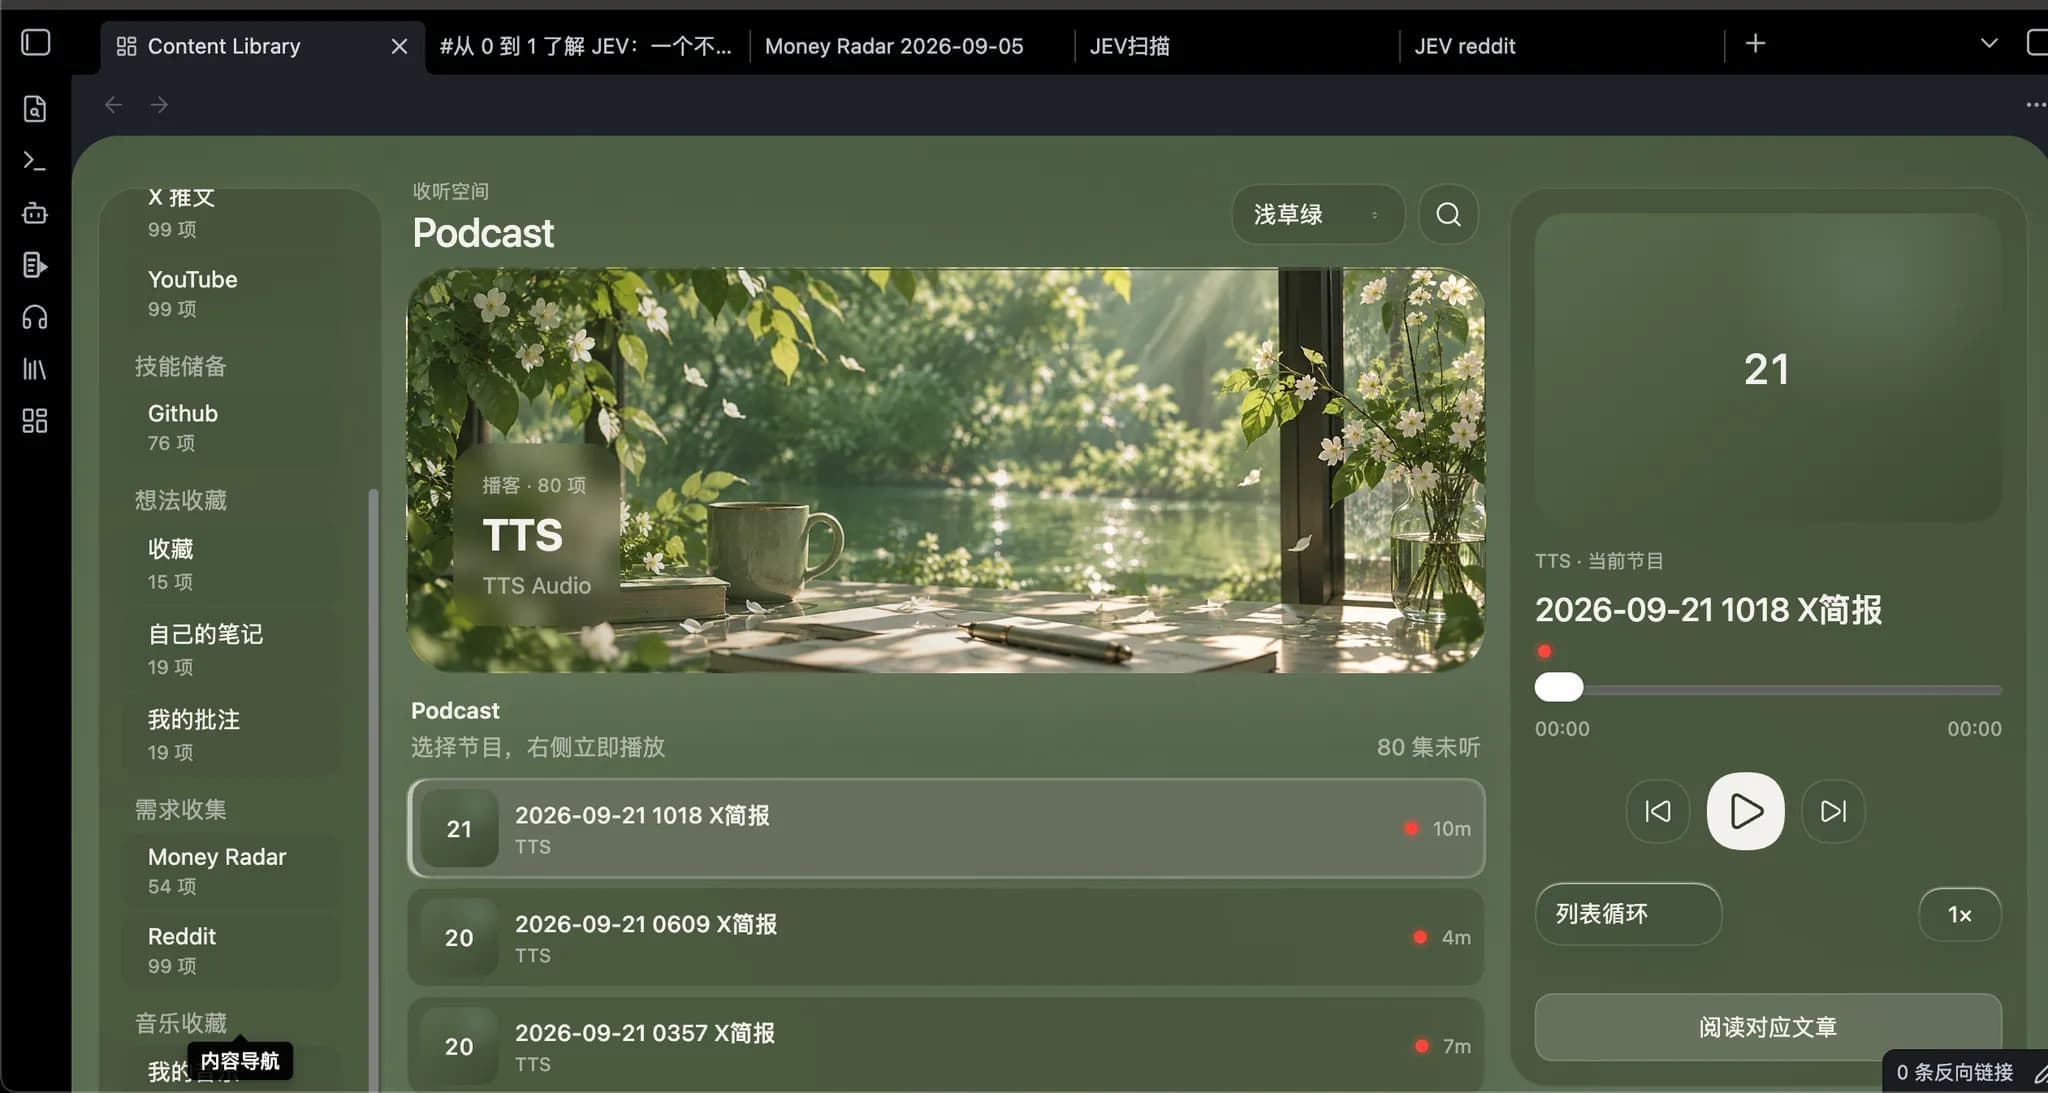This screenshot has height=1093, width=2048.
Task: Open the dashboard grid icon in ribbon
Action: [x=35, y=421]
